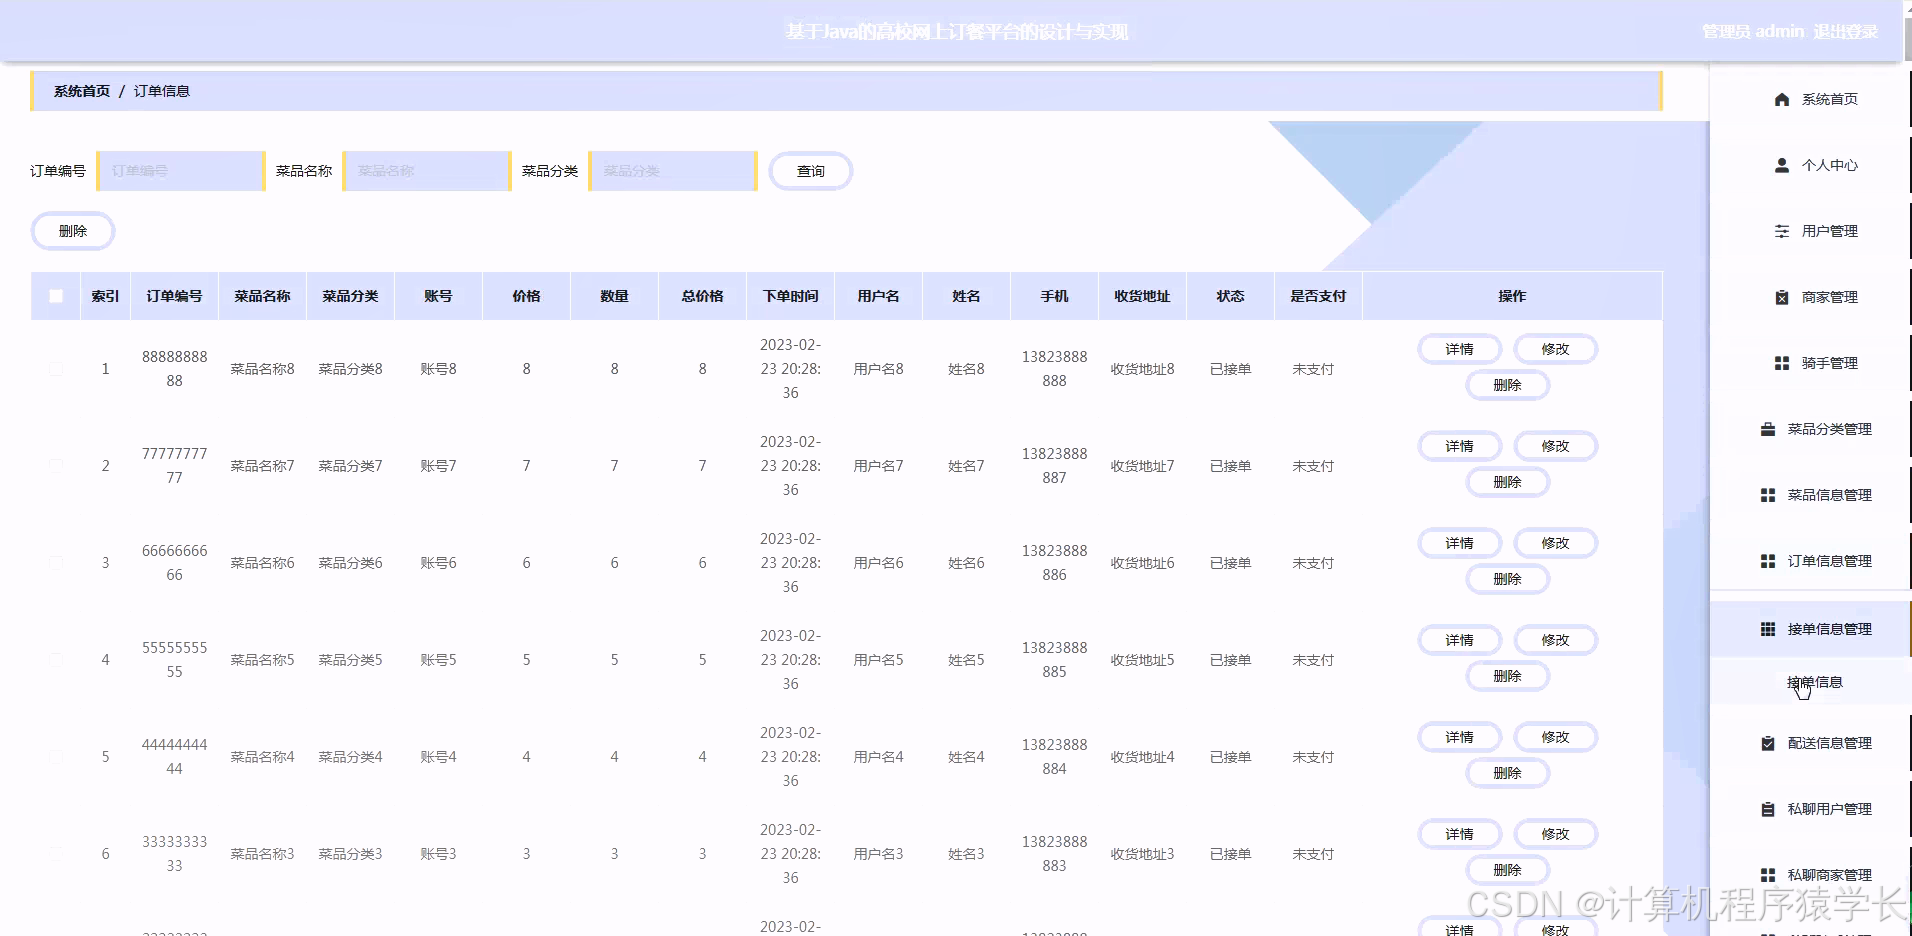Click the grid icon beside 私聊商家管理
Viewport: 1912px width, 936px height.
pos(1767,875)
